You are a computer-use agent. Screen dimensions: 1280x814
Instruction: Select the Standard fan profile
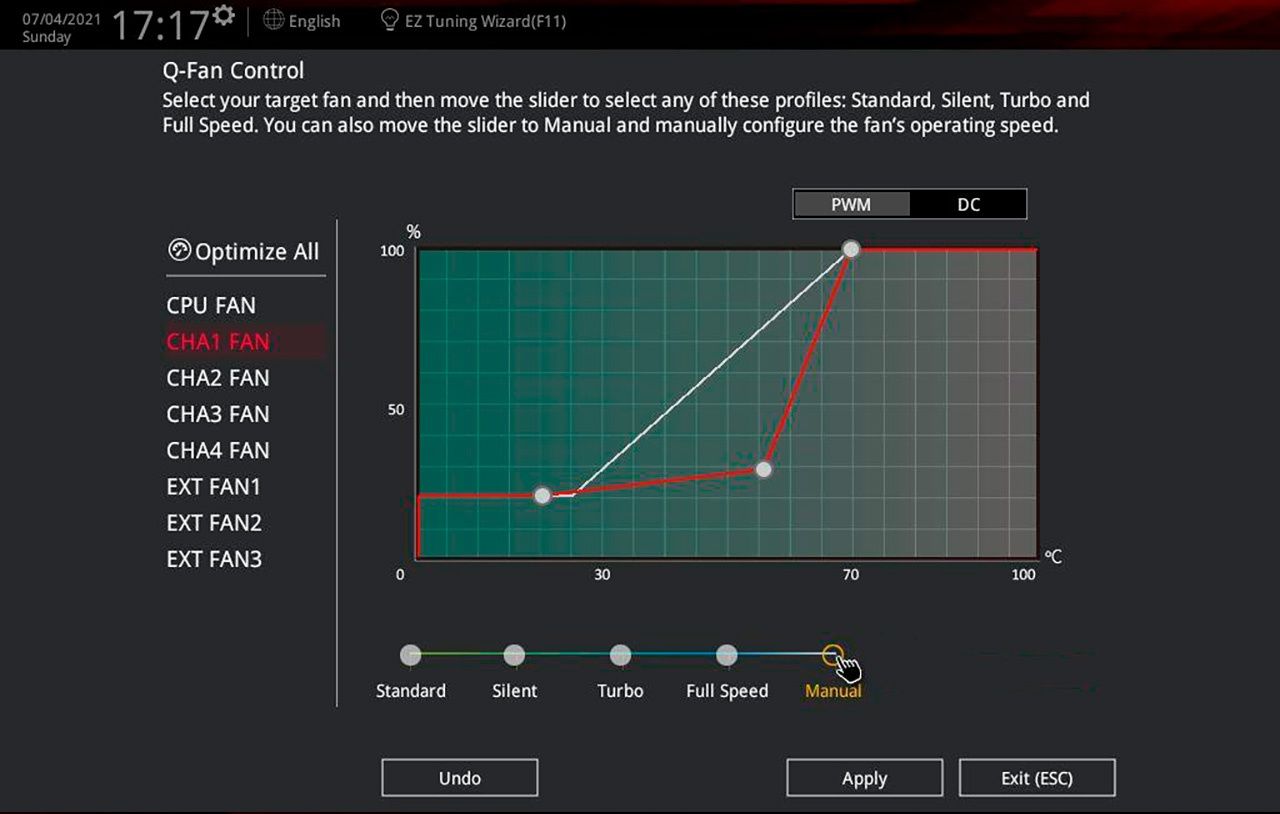tap(411, 655)
